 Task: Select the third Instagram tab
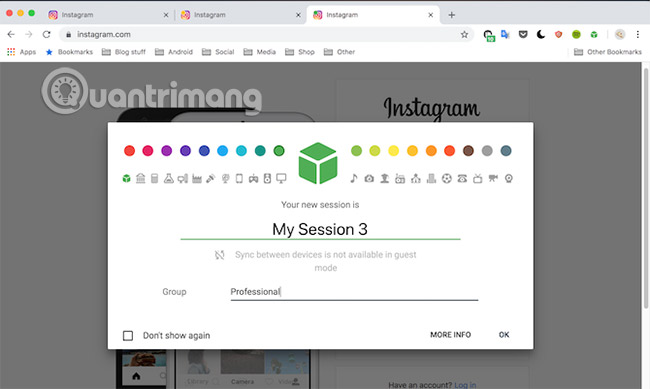click(x=372, y=15)
